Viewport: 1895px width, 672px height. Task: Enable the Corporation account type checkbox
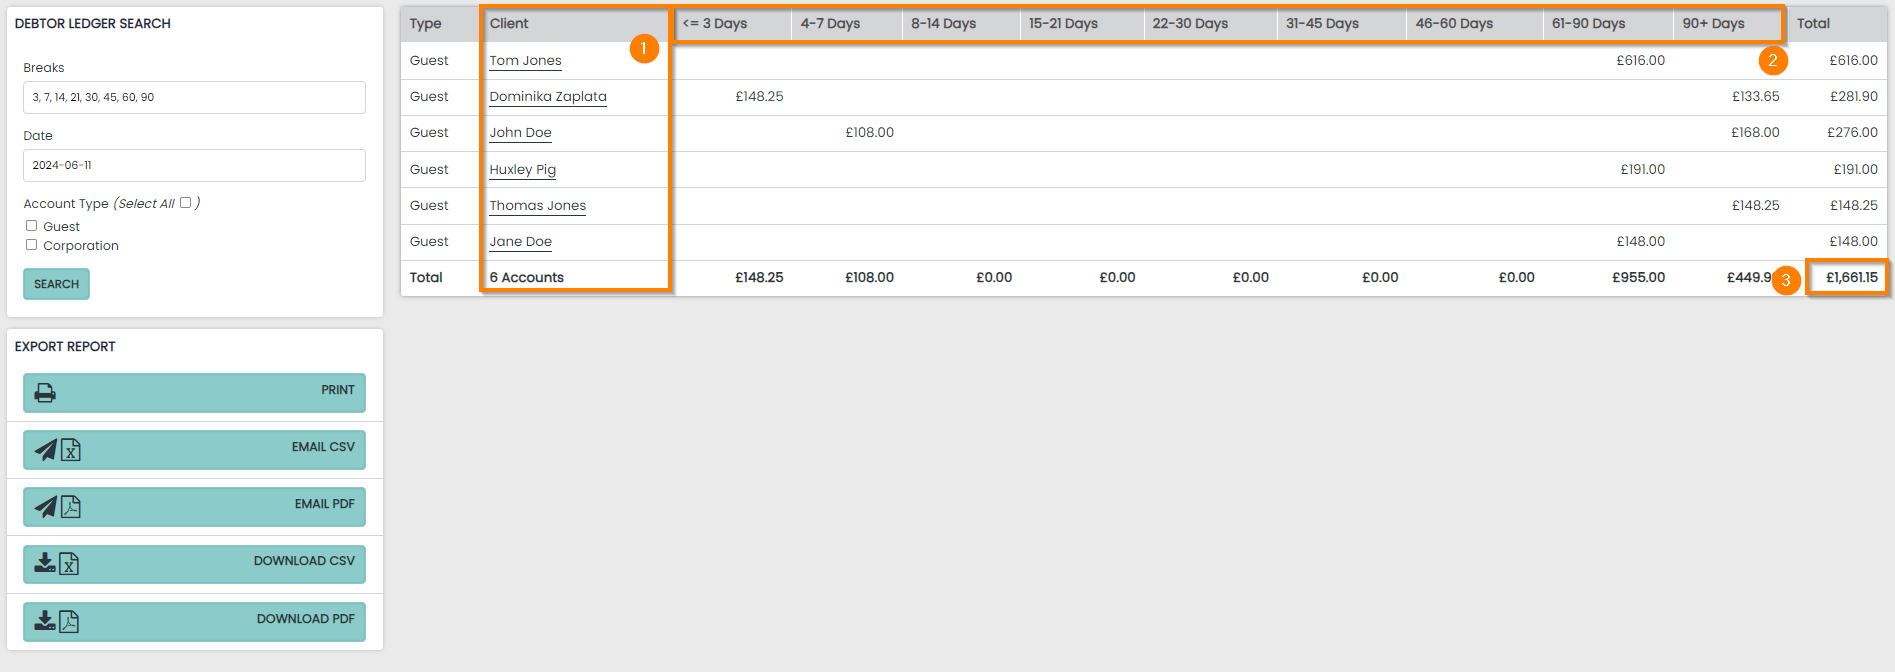pos(32,245)
